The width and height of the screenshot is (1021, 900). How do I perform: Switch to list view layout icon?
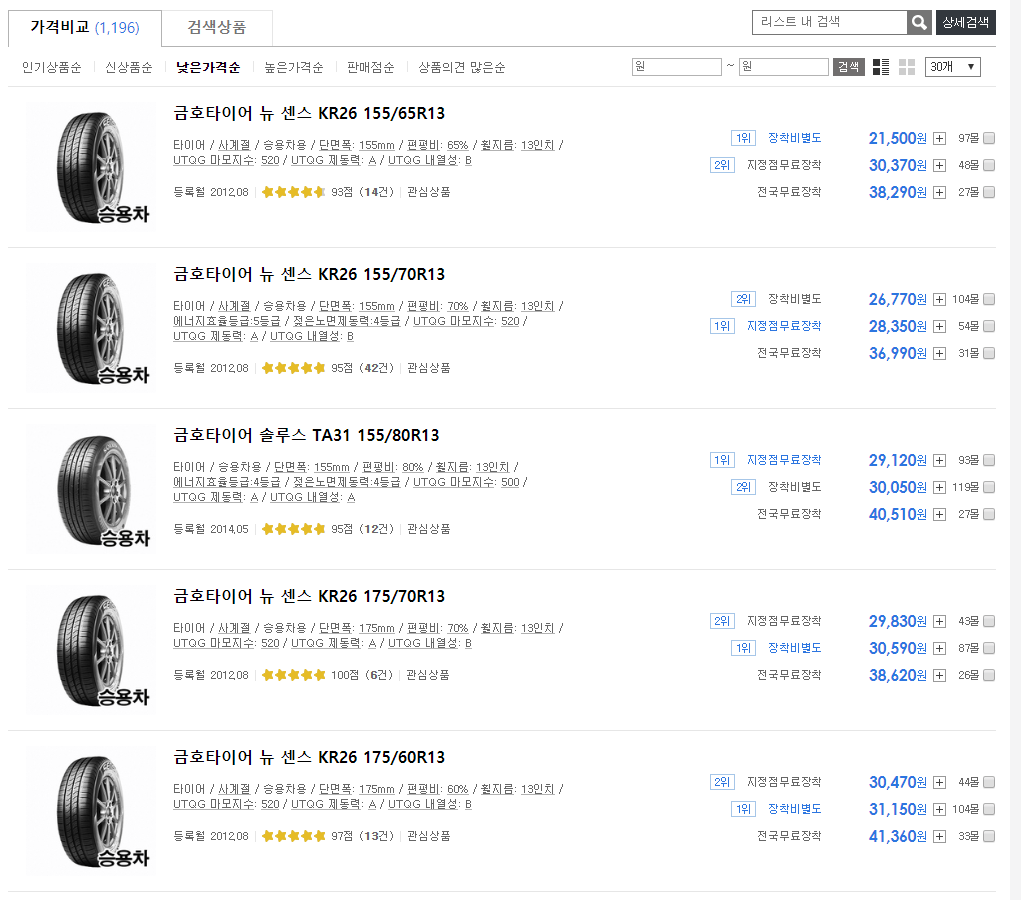pyautogui.click(x=881, y=67)
